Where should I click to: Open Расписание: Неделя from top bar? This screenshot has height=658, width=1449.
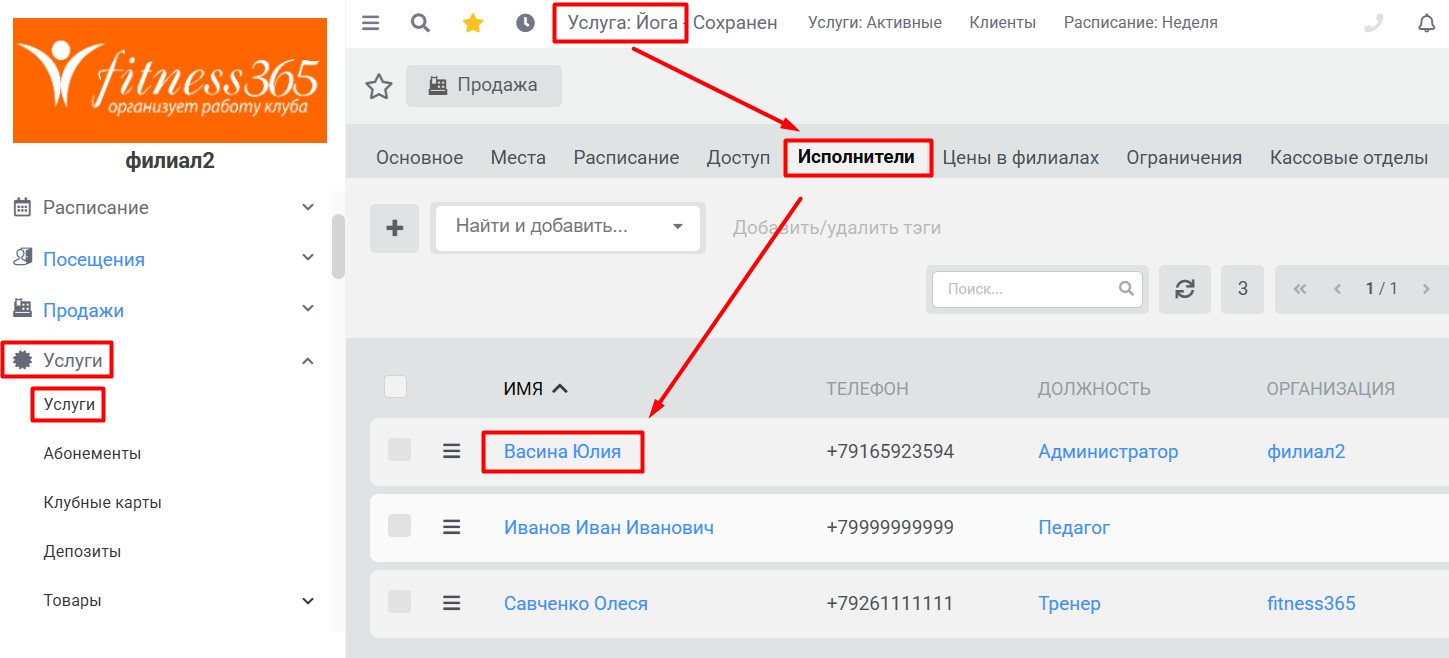[1141, 22]
